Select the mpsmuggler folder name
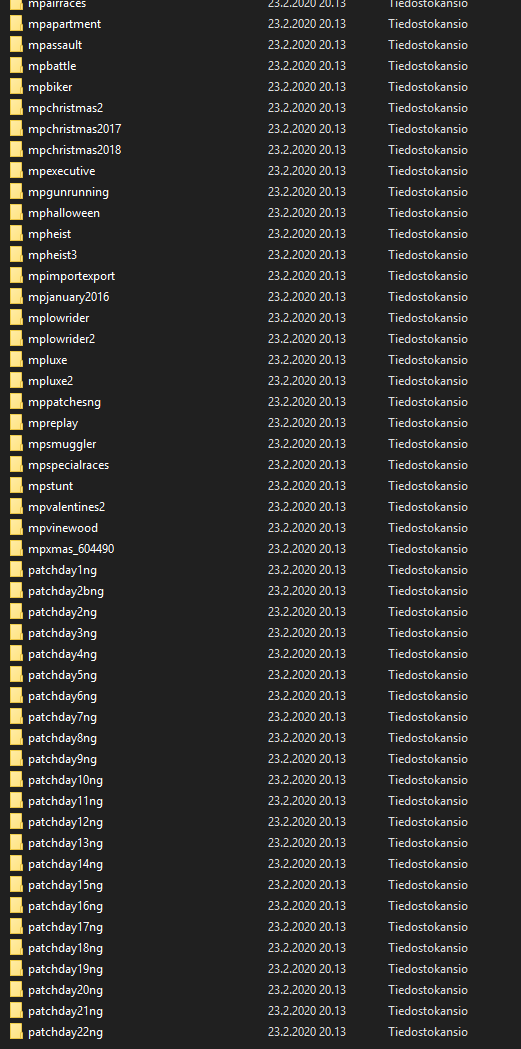The height and width of the screenshot is (1049, 521). pos(62,444)
